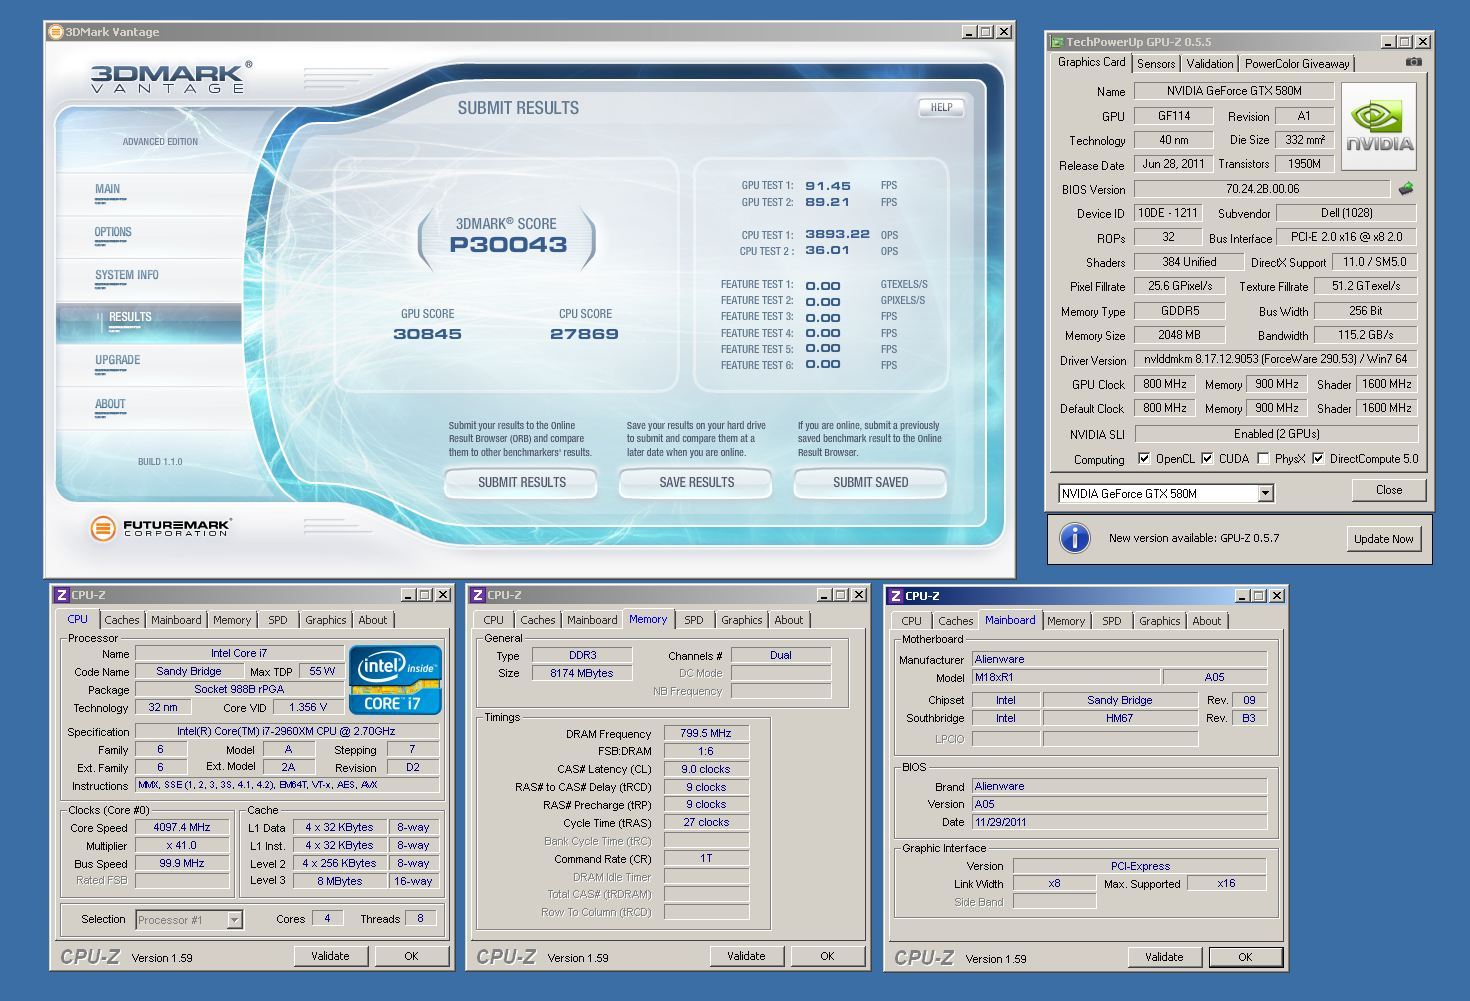The image size is (1470, 1001).
Task: Click the 3DMark score P30043
Action: click(x=508, y=245)
